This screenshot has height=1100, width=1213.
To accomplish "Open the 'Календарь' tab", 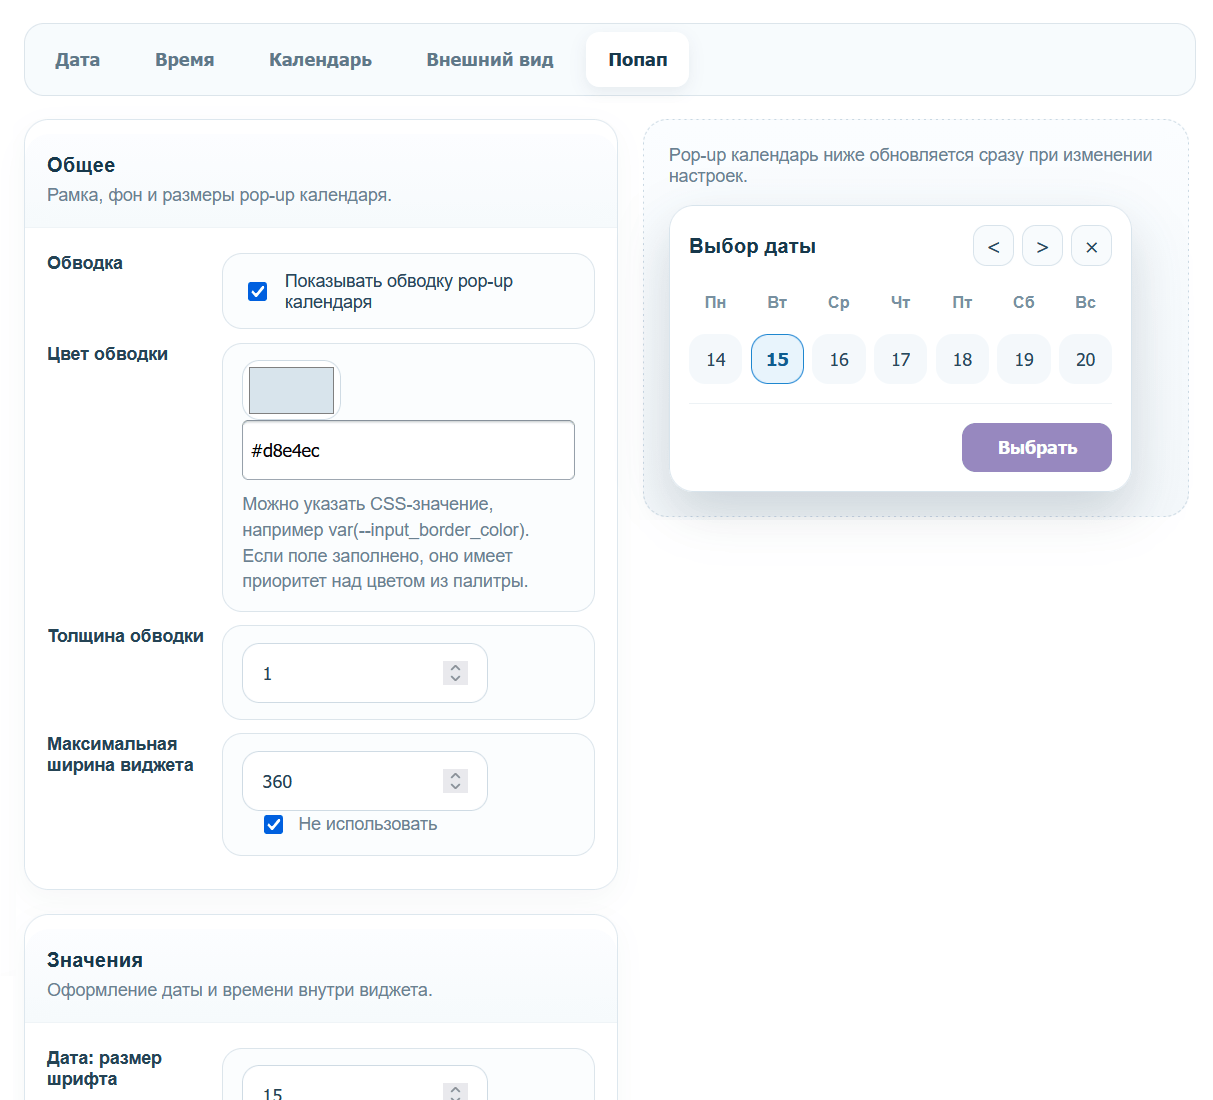I will (x=320, y=60).
